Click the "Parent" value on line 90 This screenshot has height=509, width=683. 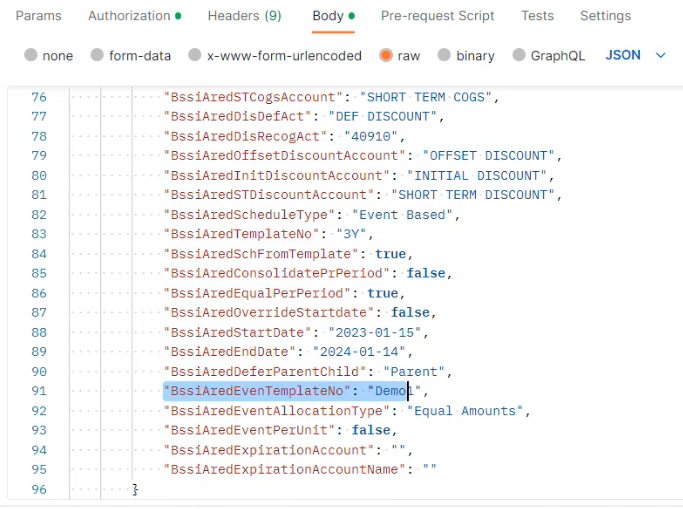click(x=414, y=371)
